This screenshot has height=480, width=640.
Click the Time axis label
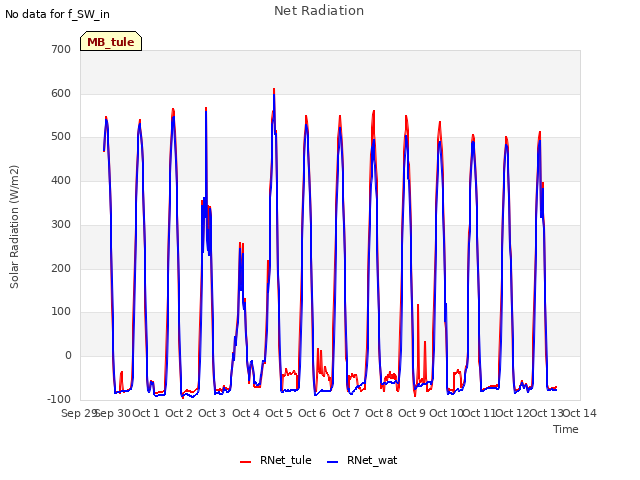(x=566, y=429)
